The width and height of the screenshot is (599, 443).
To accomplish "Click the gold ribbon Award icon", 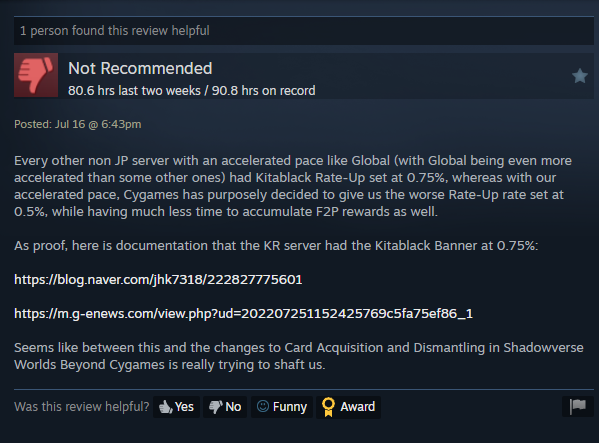I will click(x=328, y=407).
